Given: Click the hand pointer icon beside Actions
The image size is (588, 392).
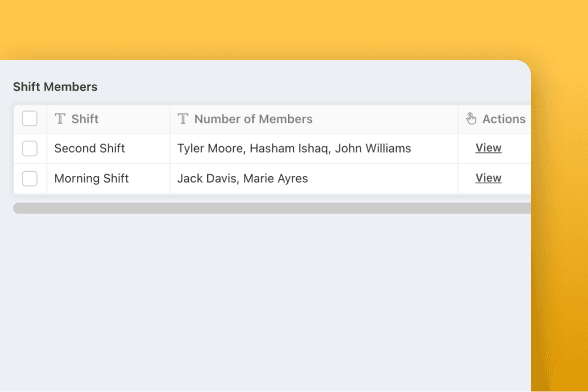Looking at the screenshot, I should coord(471,119).
